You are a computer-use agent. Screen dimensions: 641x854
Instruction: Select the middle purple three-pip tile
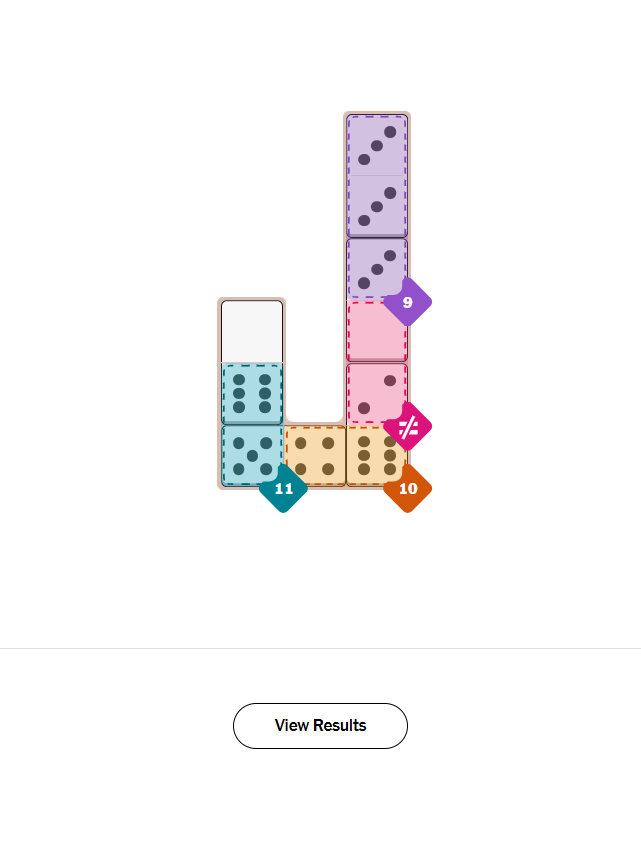[x=377, y=207]
